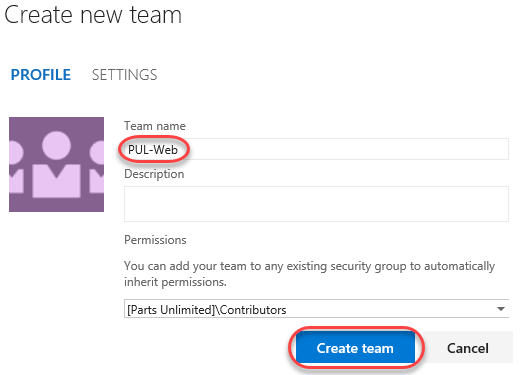The height and width of the screenshot is (375, 529).
Task: Click the Create team button
Action: point(355,348)
